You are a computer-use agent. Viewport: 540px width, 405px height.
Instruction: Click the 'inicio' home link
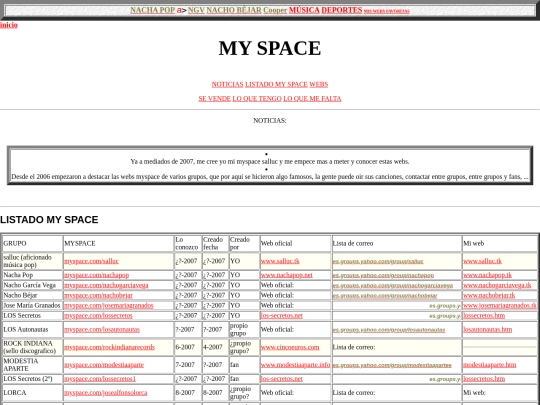pos(9,25)
